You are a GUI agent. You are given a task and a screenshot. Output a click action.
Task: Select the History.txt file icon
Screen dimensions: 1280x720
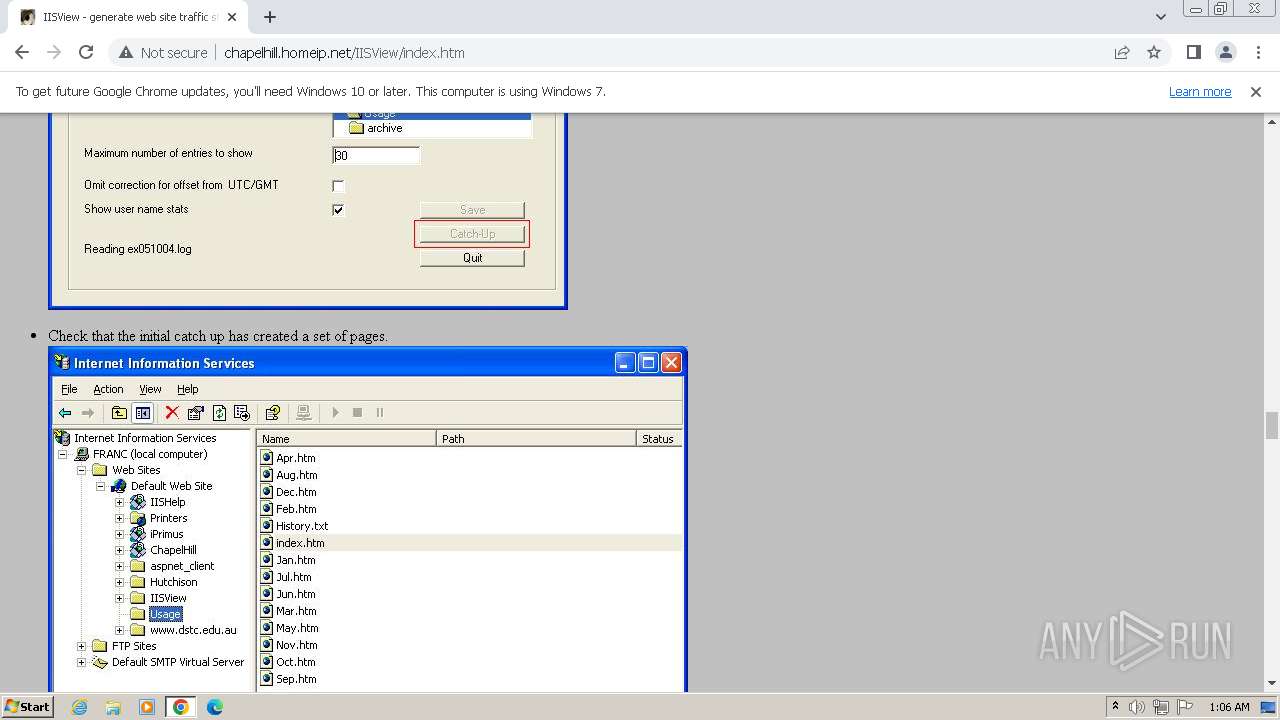click(x=267, y=525)
